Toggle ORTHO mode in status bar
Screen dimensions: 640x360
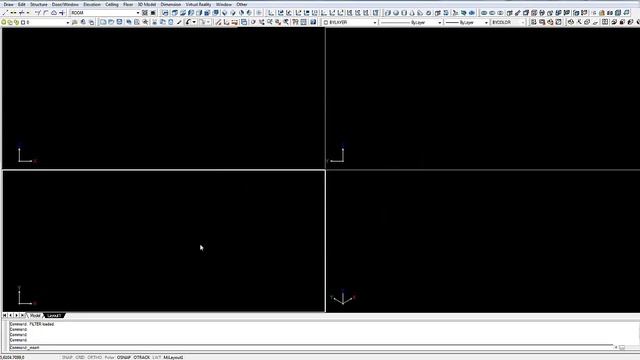95,358
